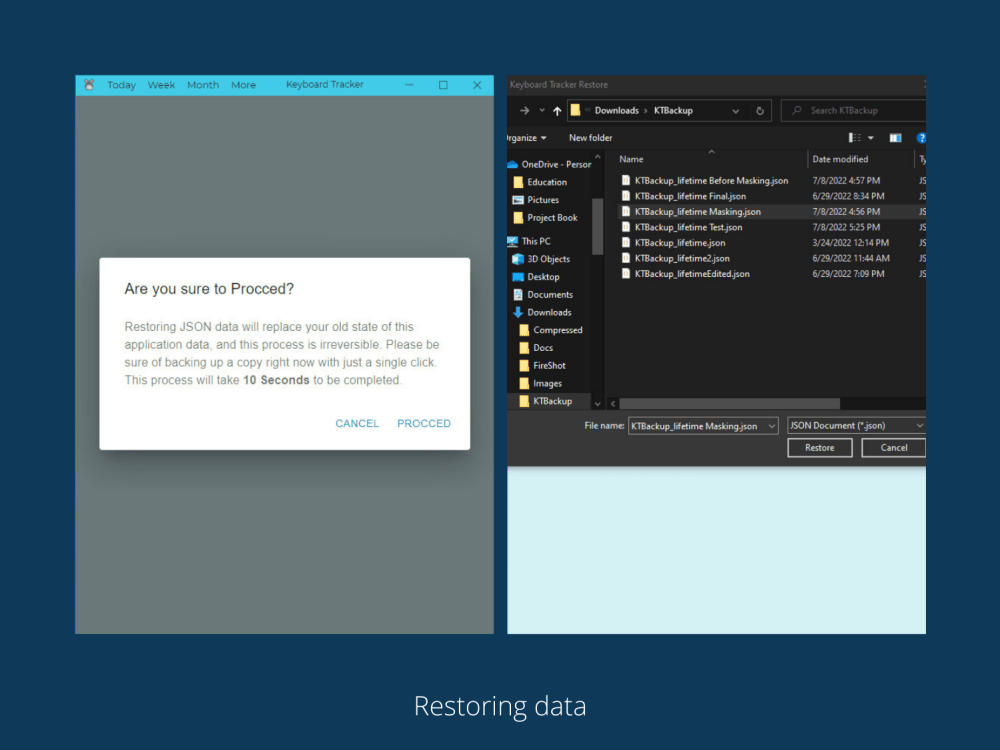1000x750 pixels.
Task: Click PROCCED to confirm restoring
Action: click(423, 423)
